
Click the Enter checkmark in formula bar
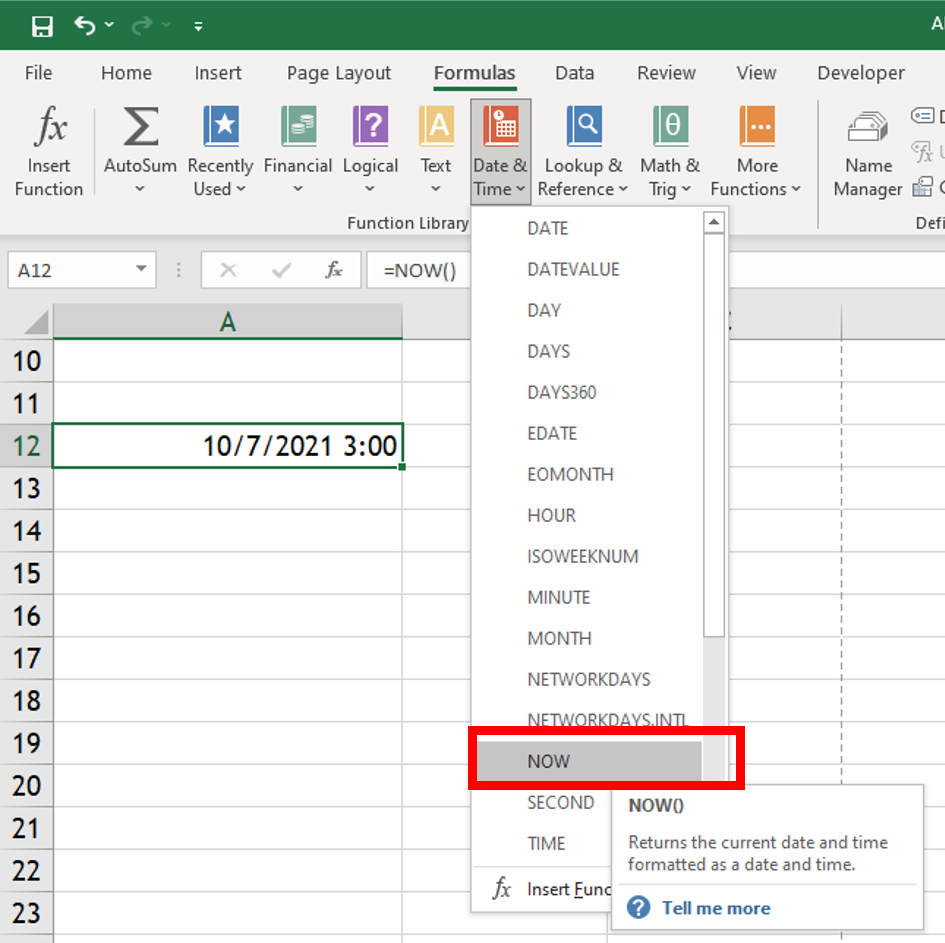click(281, 269)
